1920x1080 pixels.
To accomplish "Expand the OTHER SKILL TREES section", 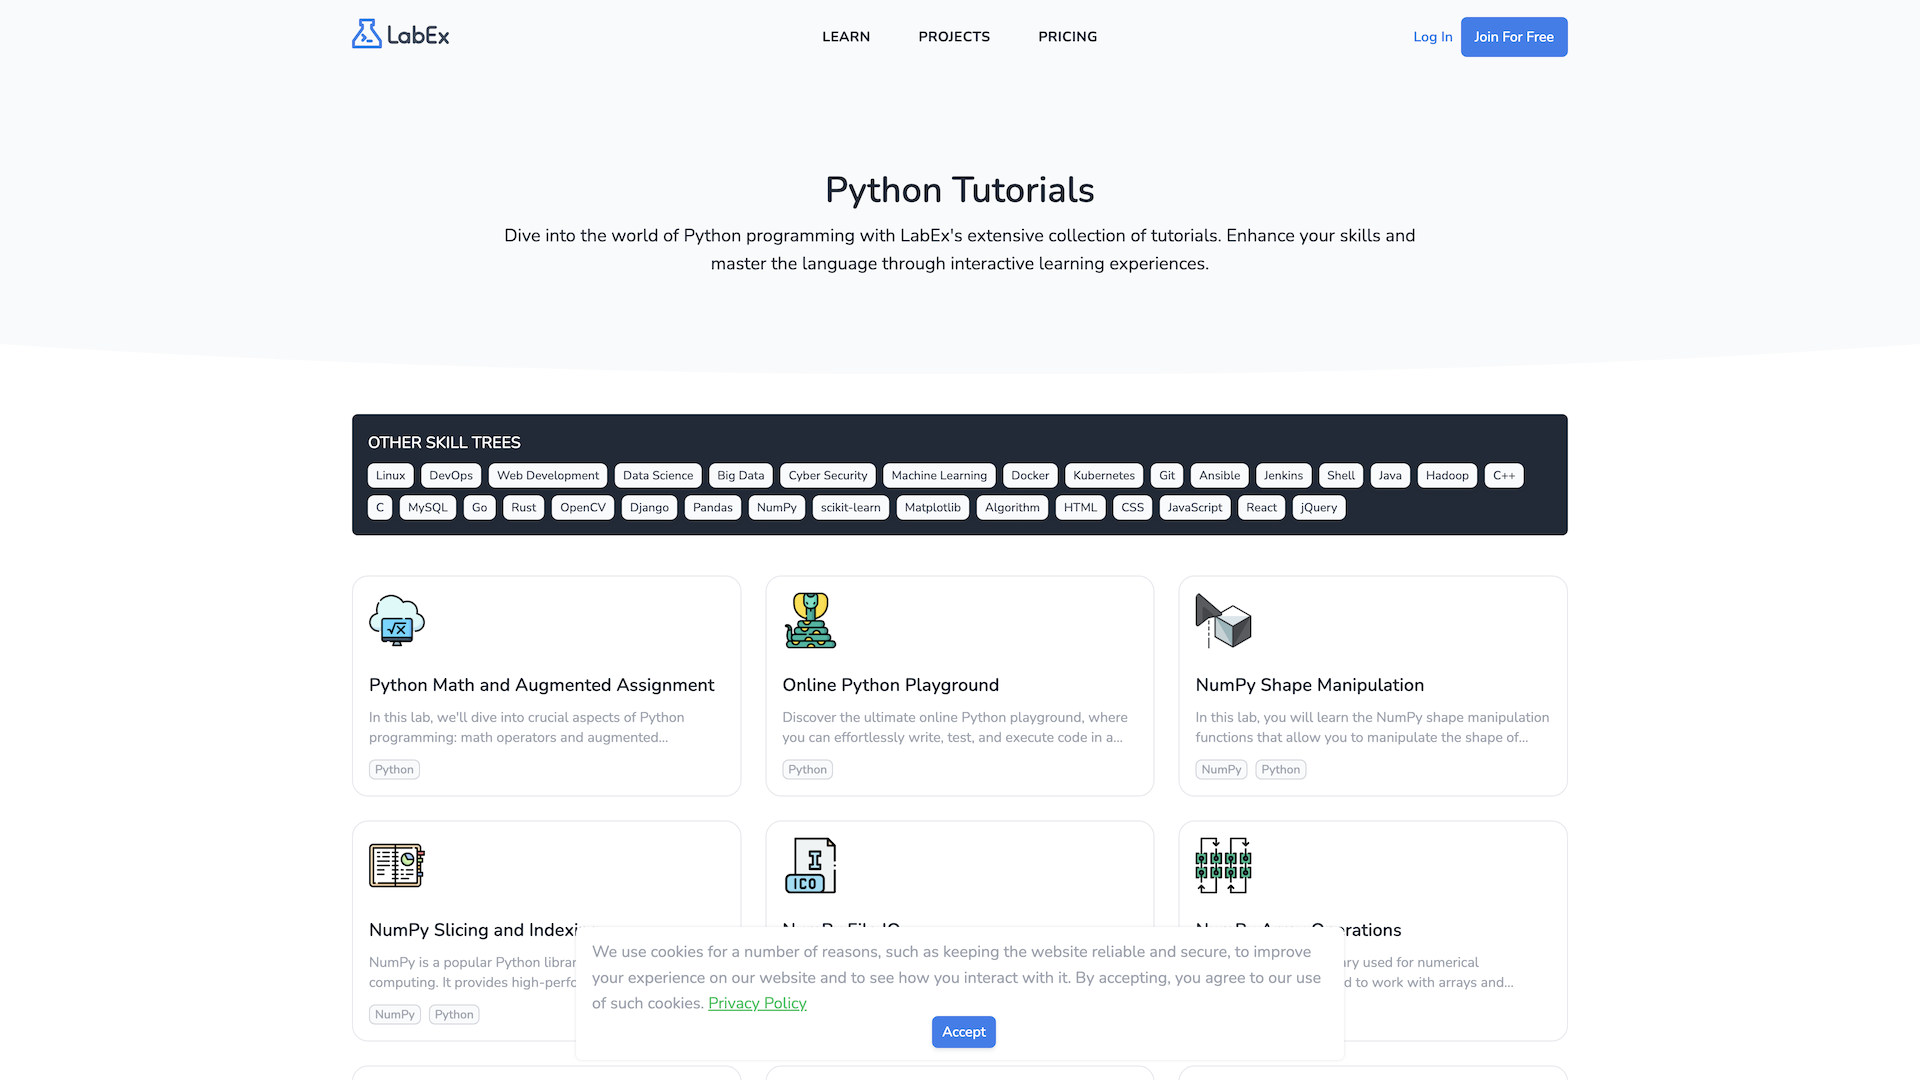I will point(443,443).
